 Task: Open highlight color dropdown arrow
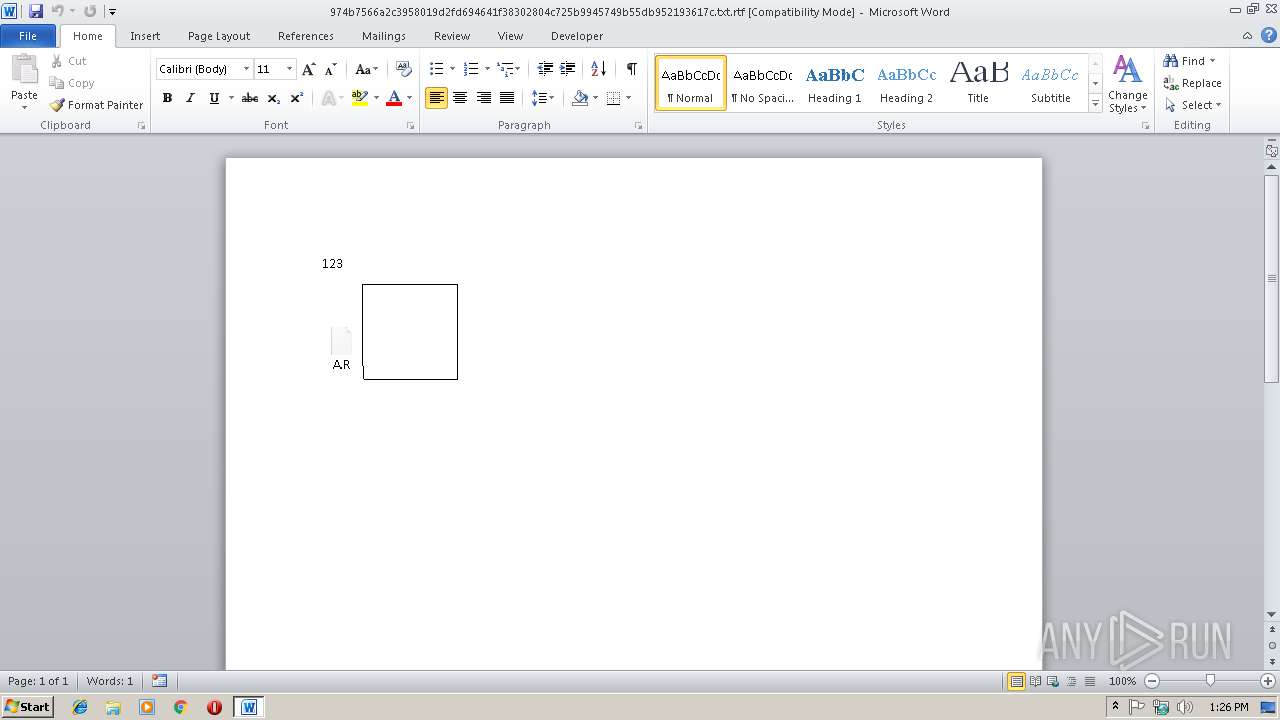coord(377,98)
